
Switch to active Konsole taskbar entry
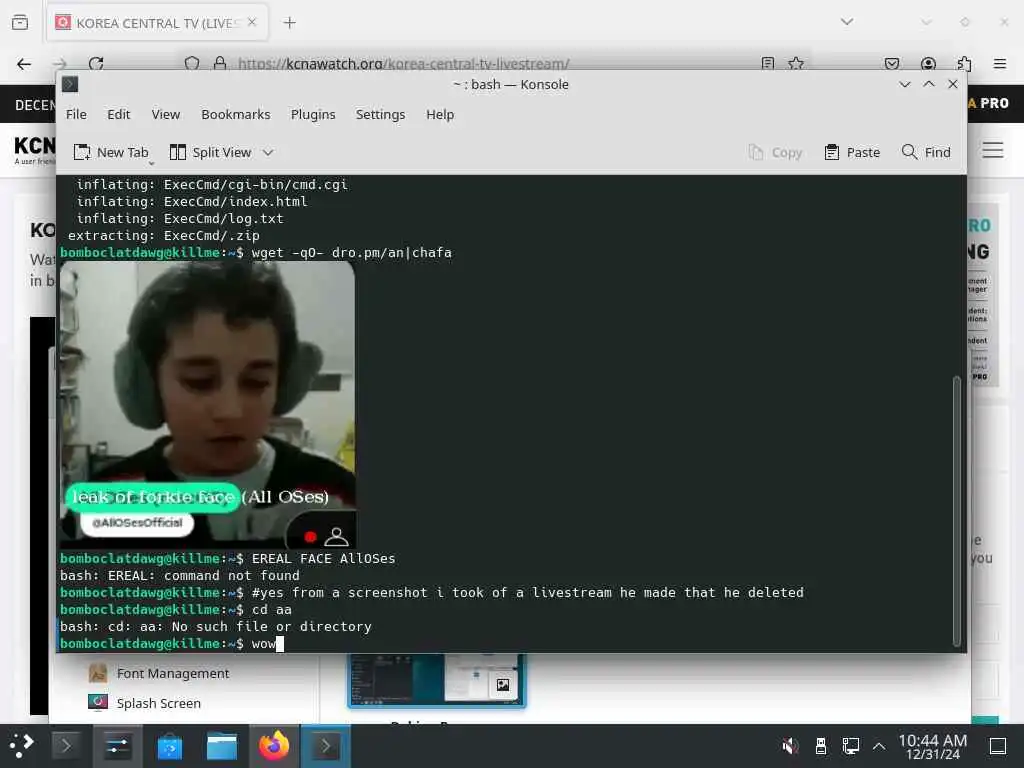coord(325,746)
